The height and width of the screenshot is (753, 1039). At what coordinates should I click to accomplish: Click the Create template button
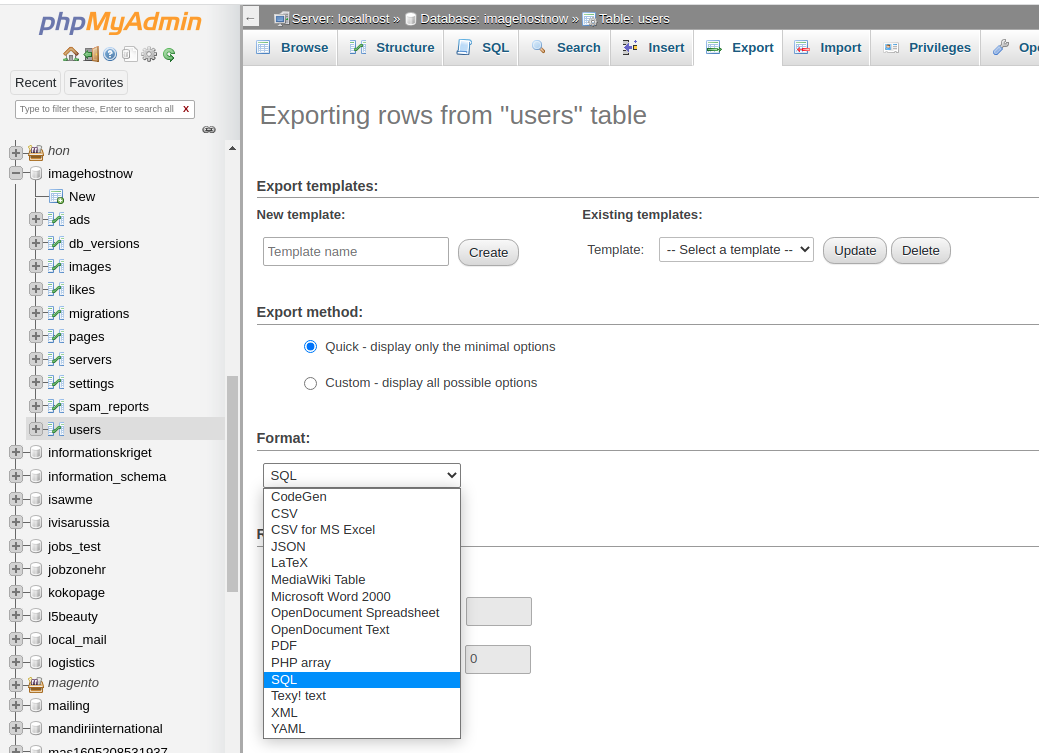pos(488,252)
